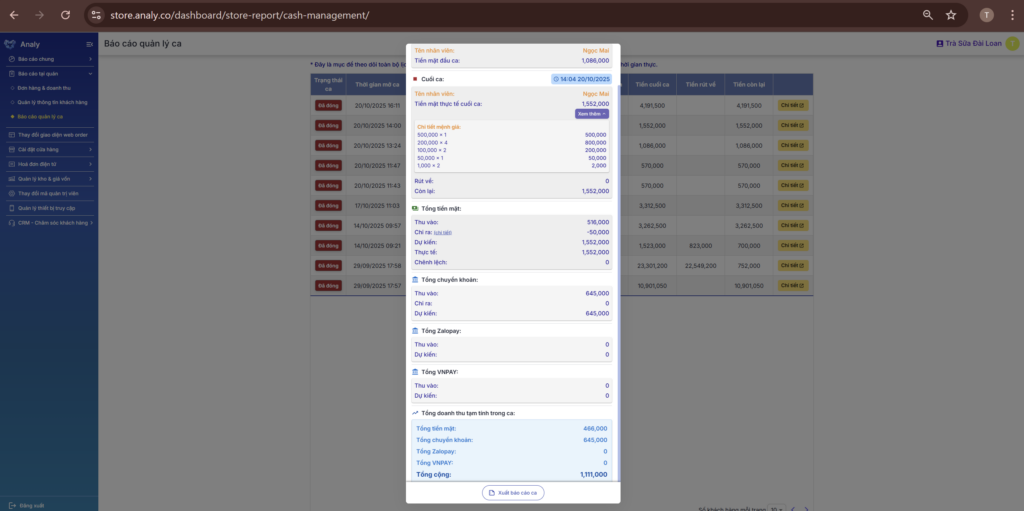This screenshot has height=511, width=1024.
Task: Click Xuất báo cáo ca button
Action: pyautogui.click(x=513, y=493)
